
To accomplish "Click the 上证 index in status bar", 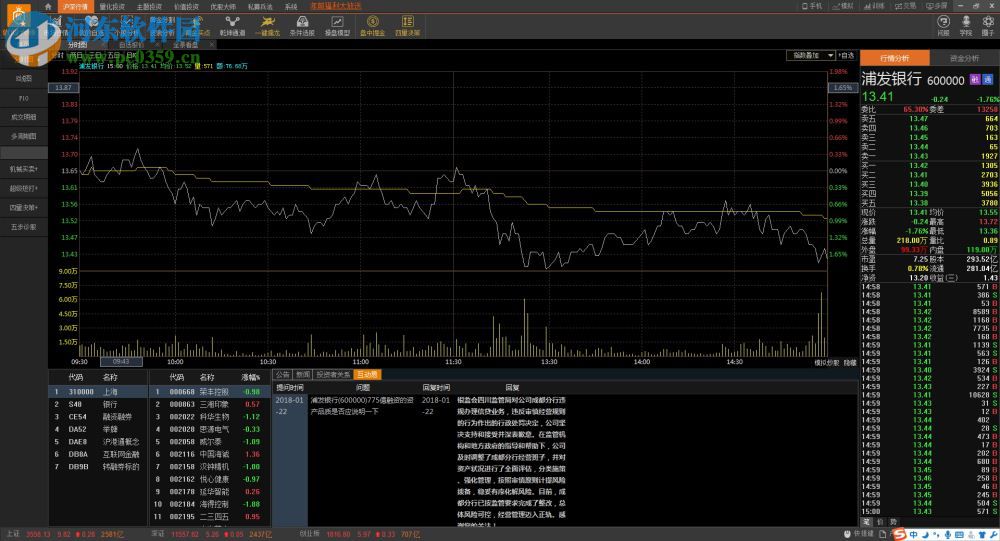I will [13, 534].
